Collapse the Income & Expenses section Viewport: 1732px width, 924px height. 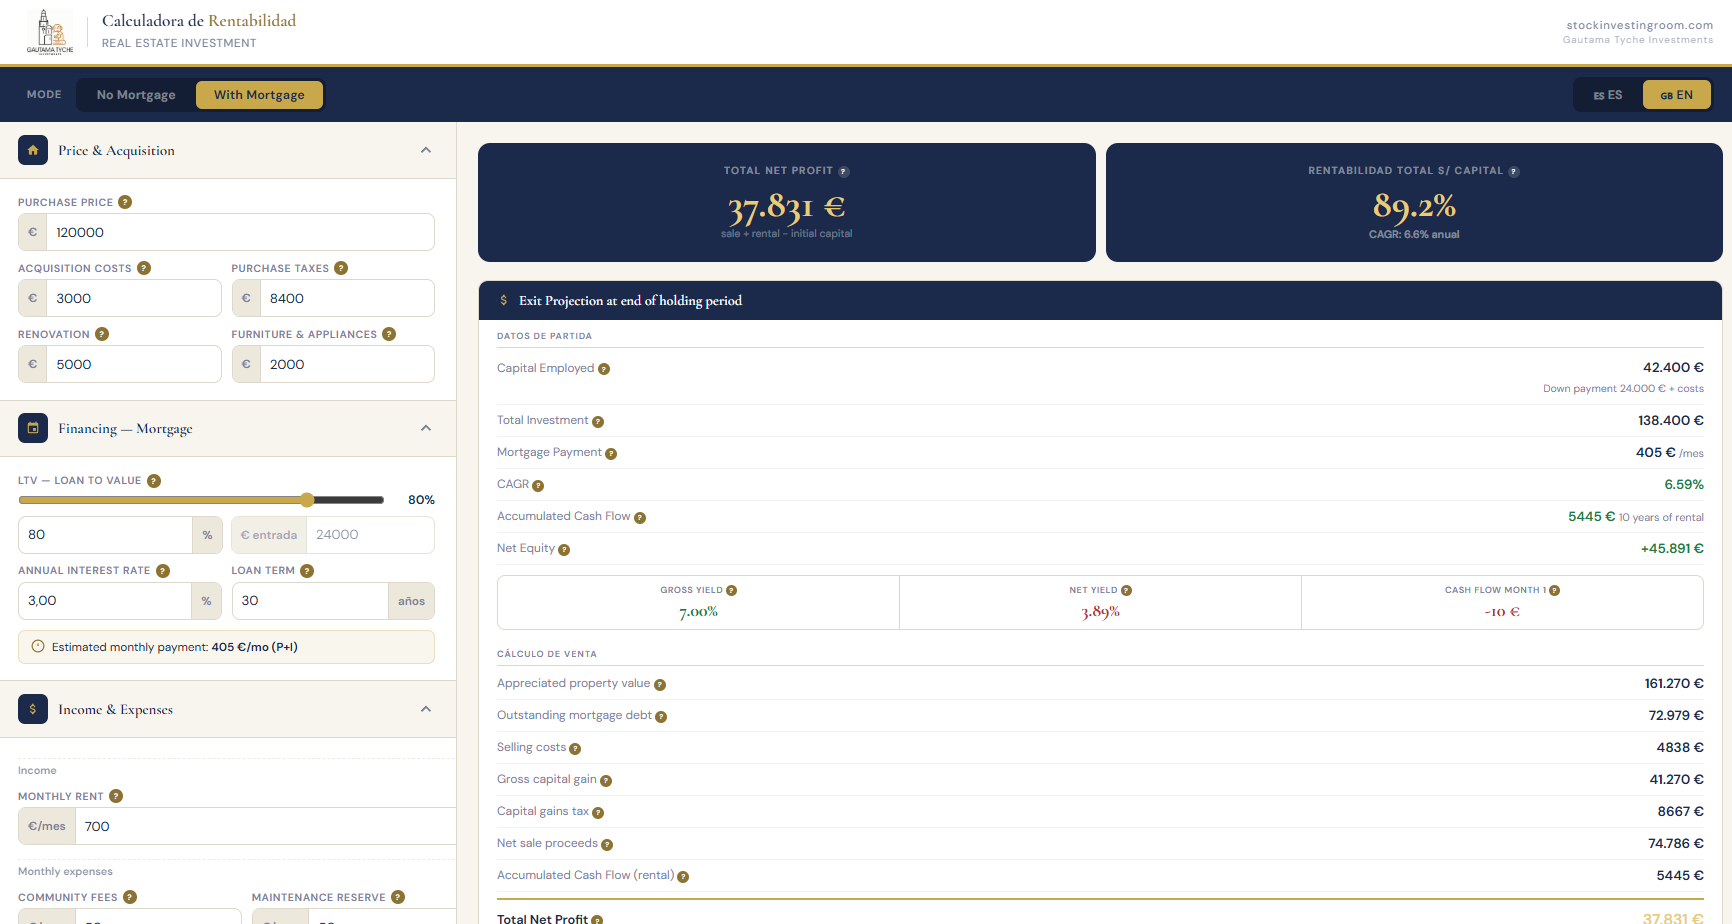(426, 709)
